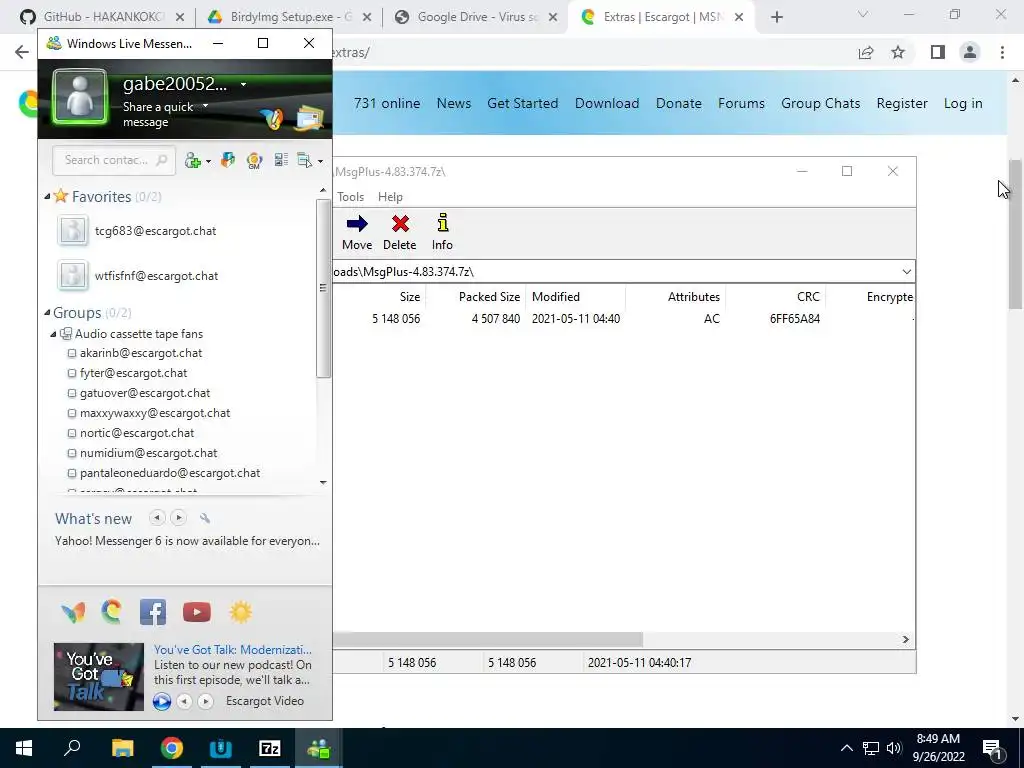Click the search magnifier in contact search box
Viewport: 1024px width, 768px height.
coord(161,160)
